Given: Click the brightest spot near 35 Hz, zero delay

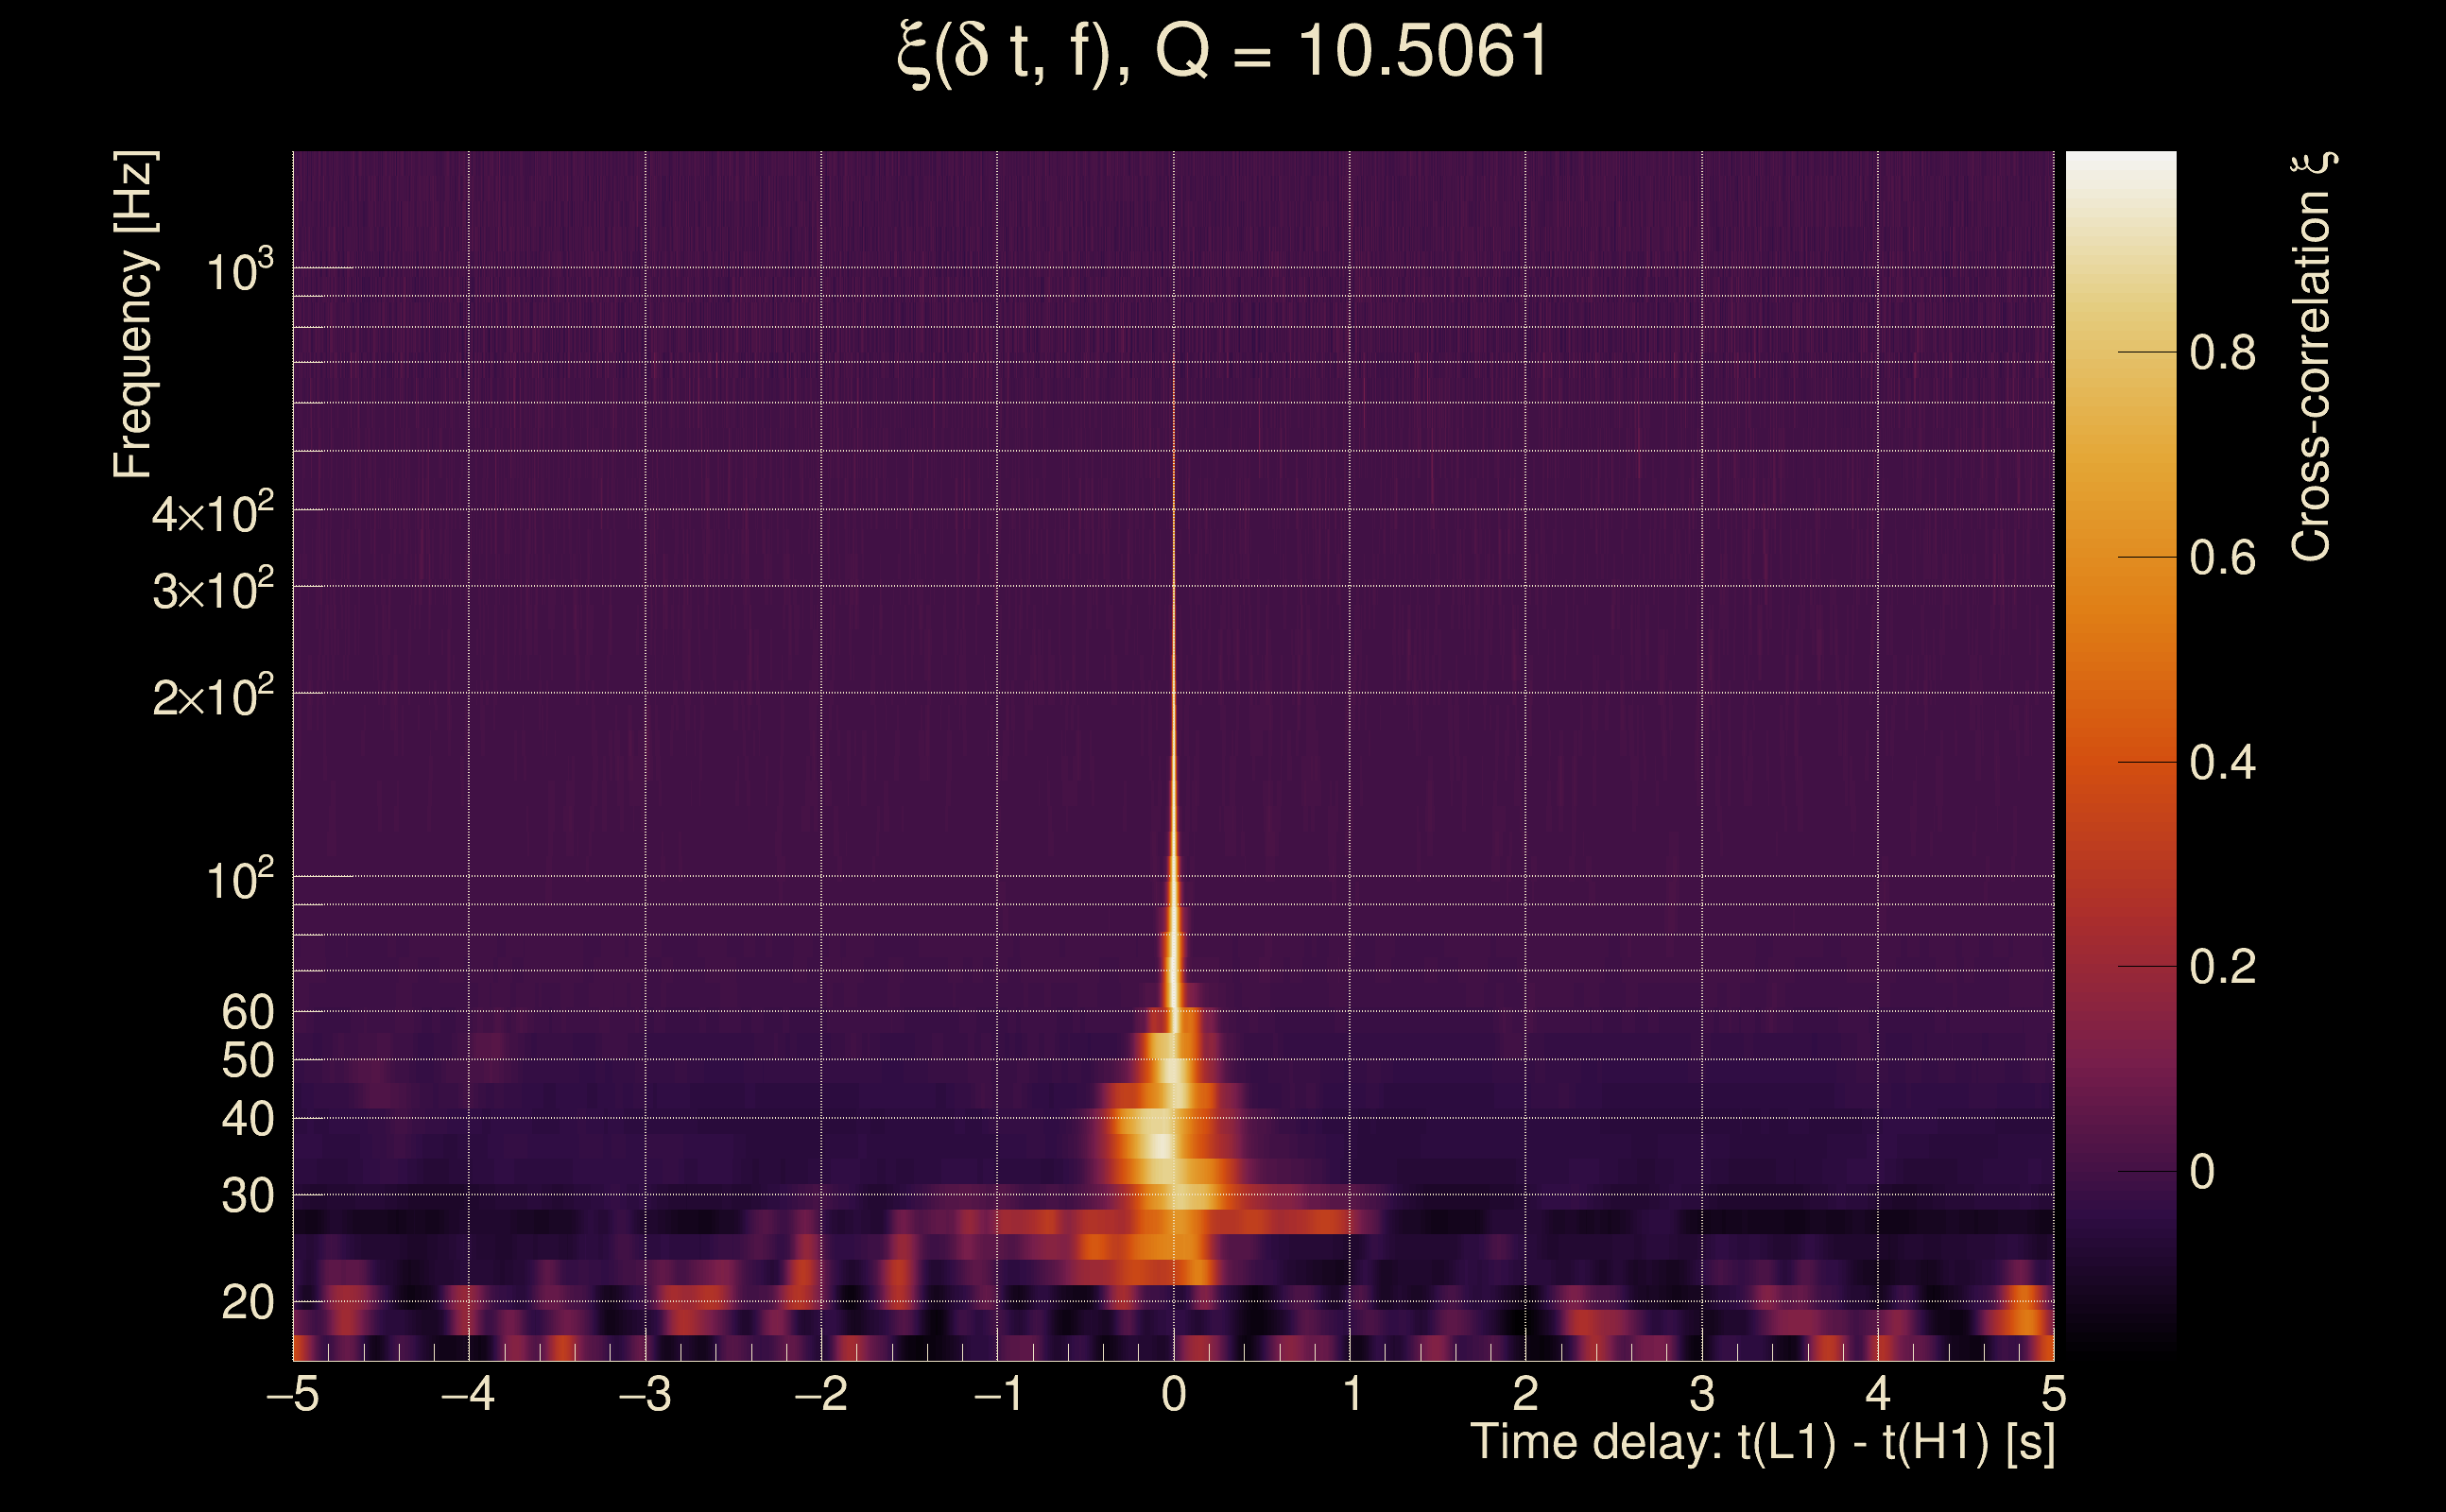Looking at the screenshot, I should 1160,1145.
